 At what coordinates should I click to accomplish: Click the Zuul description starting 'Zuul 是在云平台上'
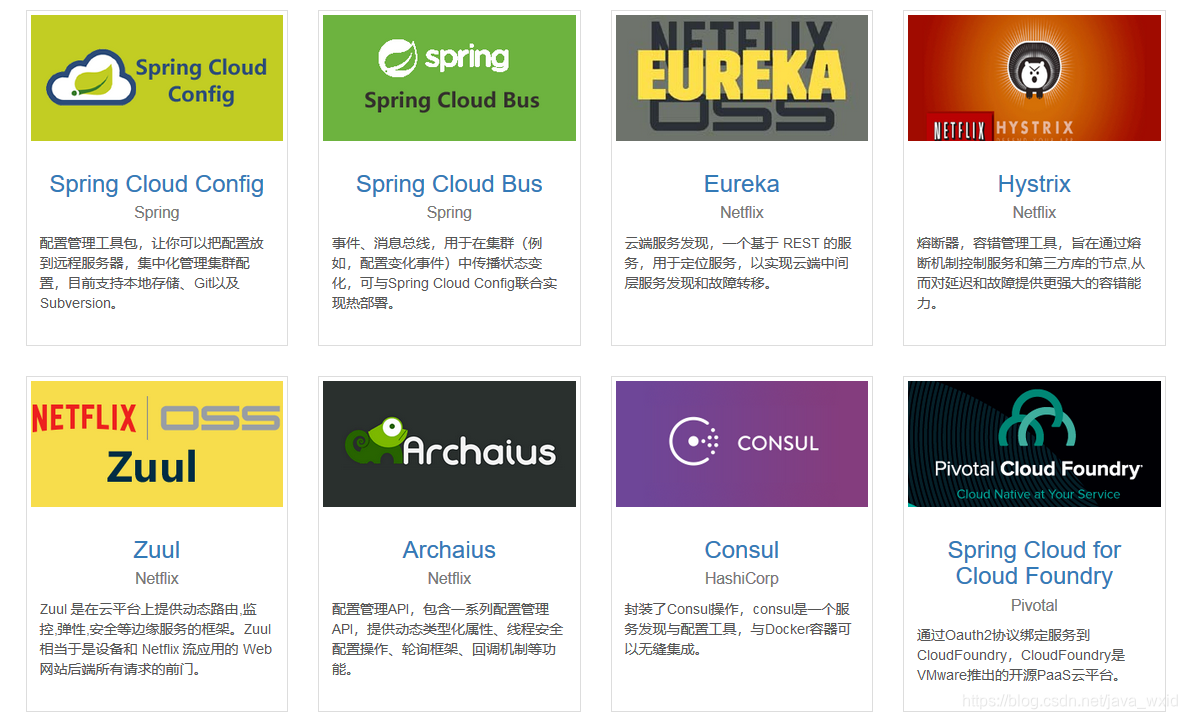click(x=155, y=639)
